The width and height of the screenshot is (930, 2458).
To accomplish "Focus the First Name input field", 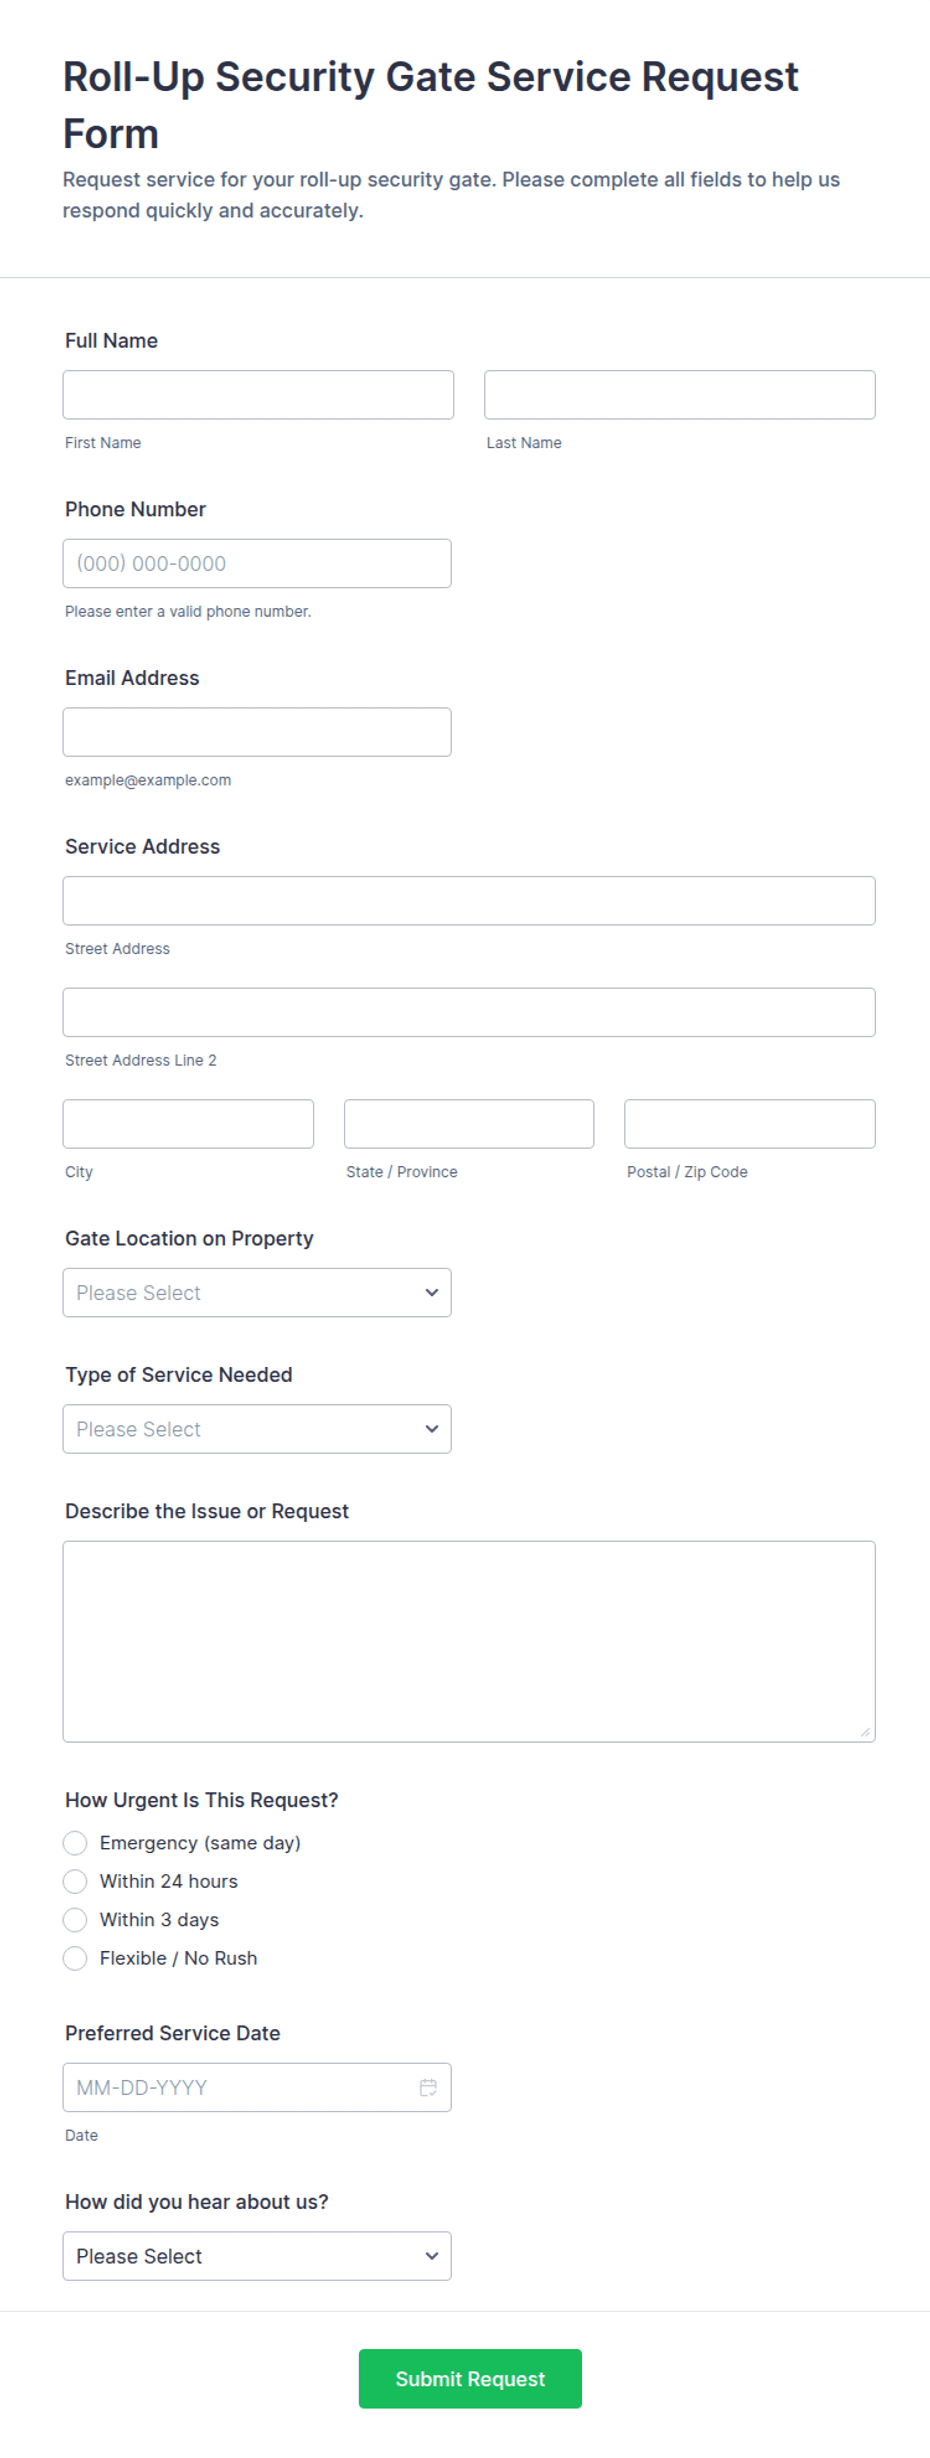I will (258, 395).
